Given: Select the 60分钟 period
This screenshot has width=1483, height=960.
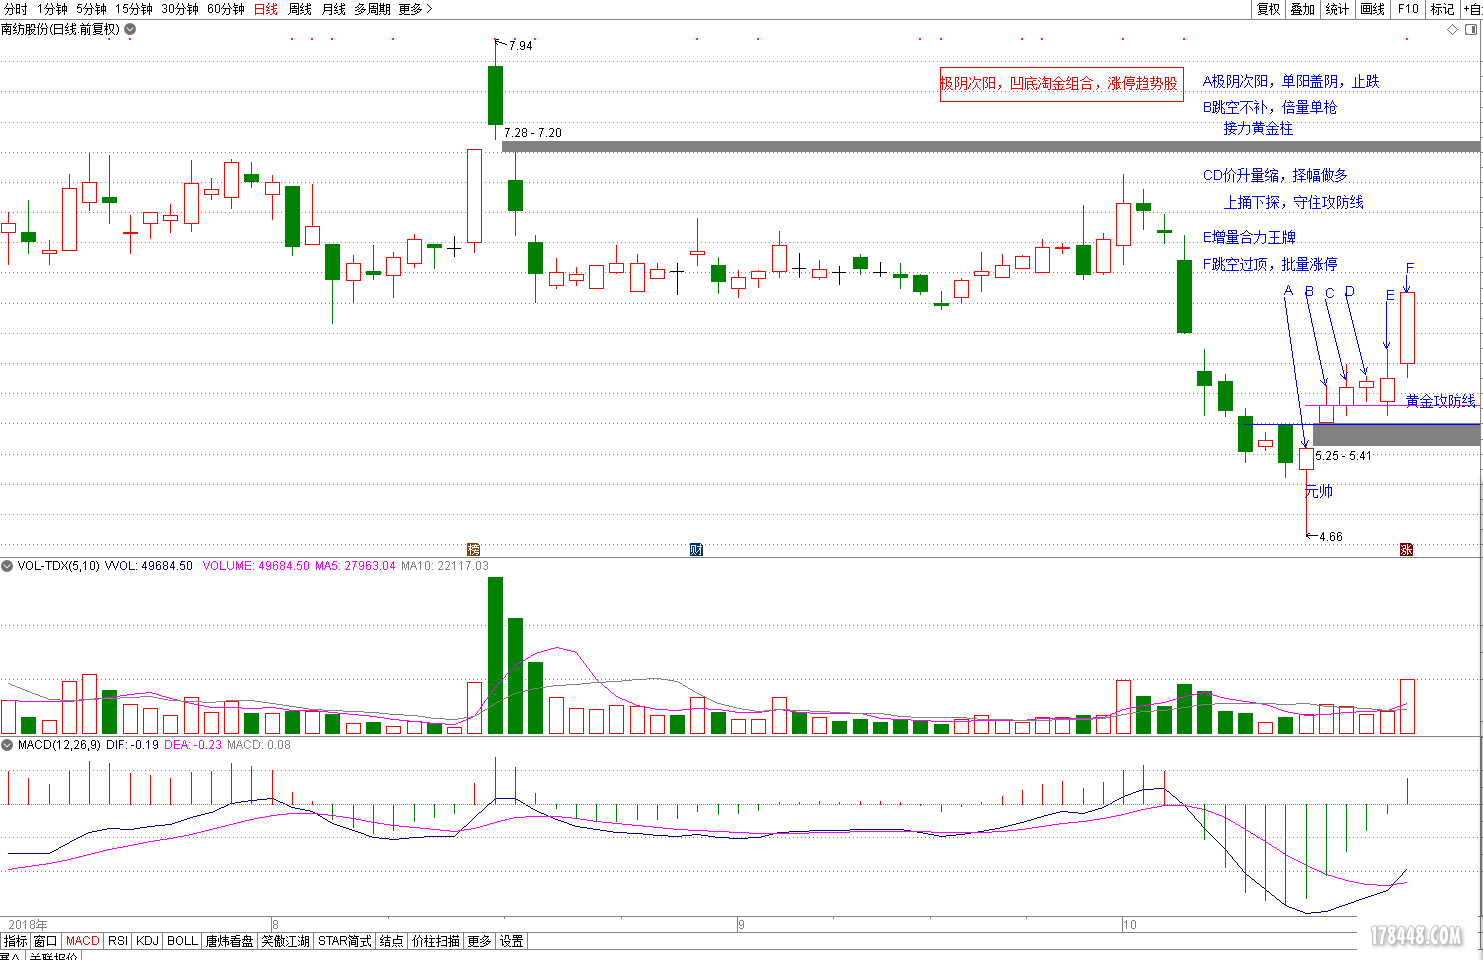Looking at the screenshot, I should click(226, 9).
